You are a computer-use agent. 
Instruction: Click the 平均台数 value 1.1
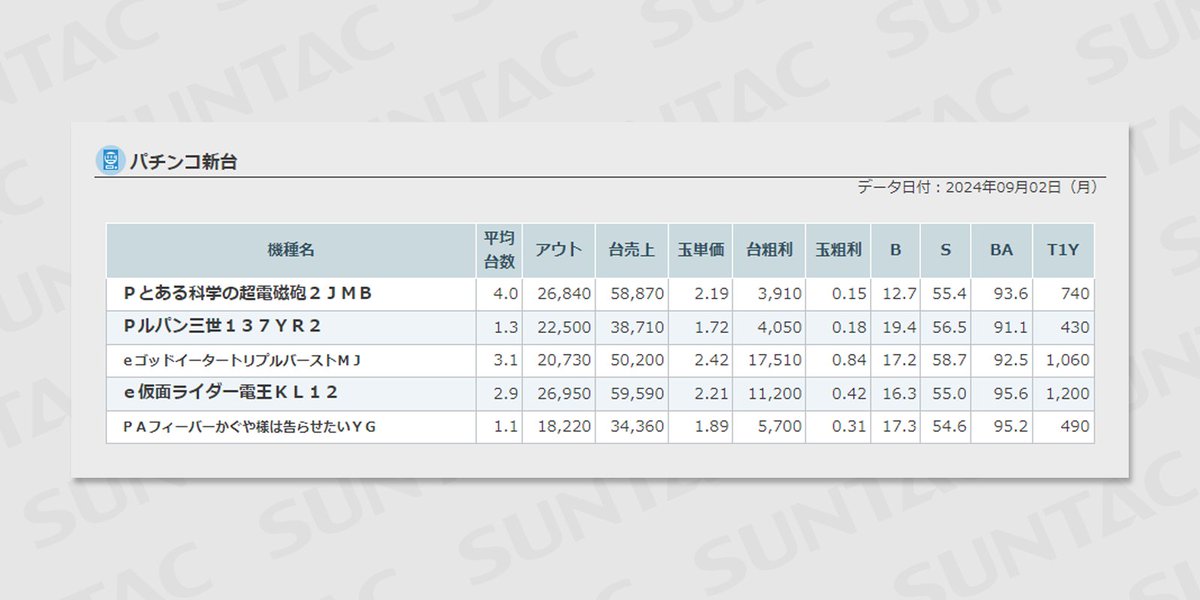click(506, 427)
